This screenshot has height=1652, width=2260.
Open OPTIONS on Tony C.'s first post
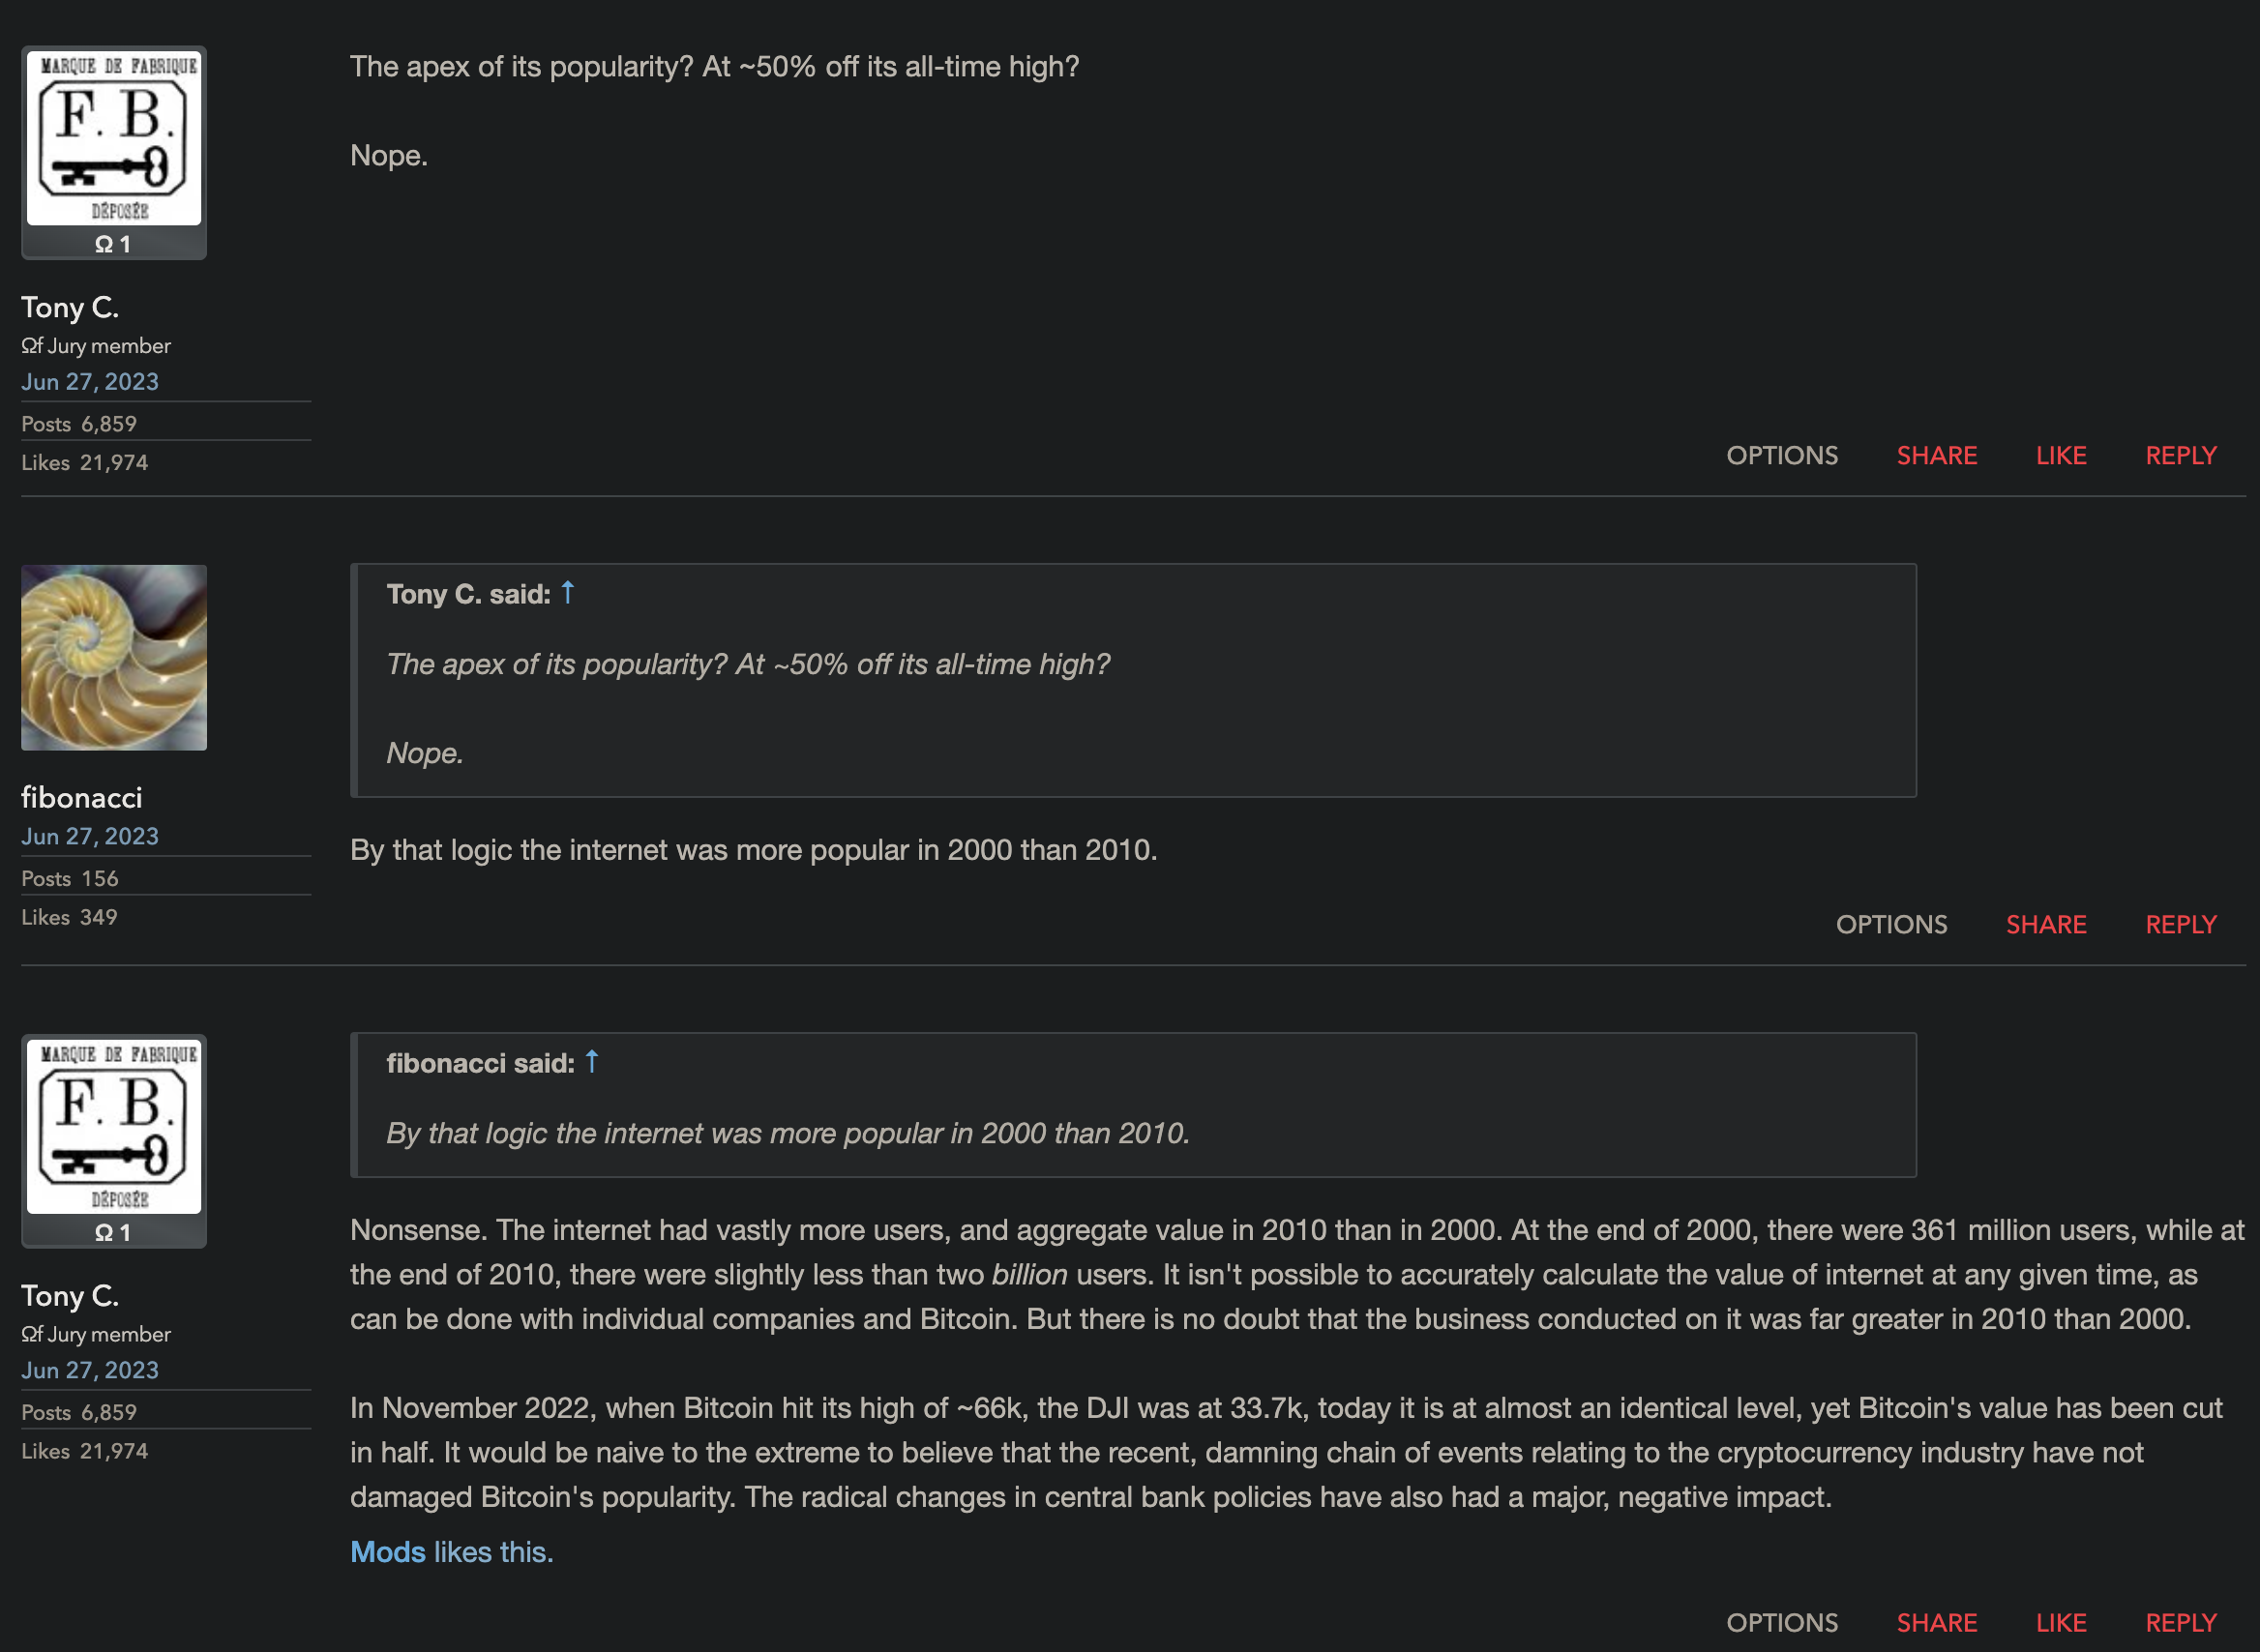(x=1781, y=456)
